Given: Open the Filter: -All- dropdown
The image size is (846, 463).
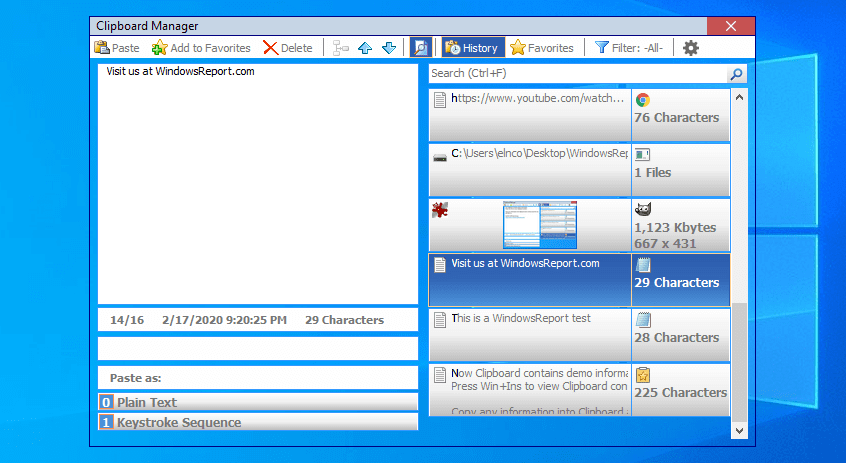Looking at the screenshot, I should coord(629,48).
